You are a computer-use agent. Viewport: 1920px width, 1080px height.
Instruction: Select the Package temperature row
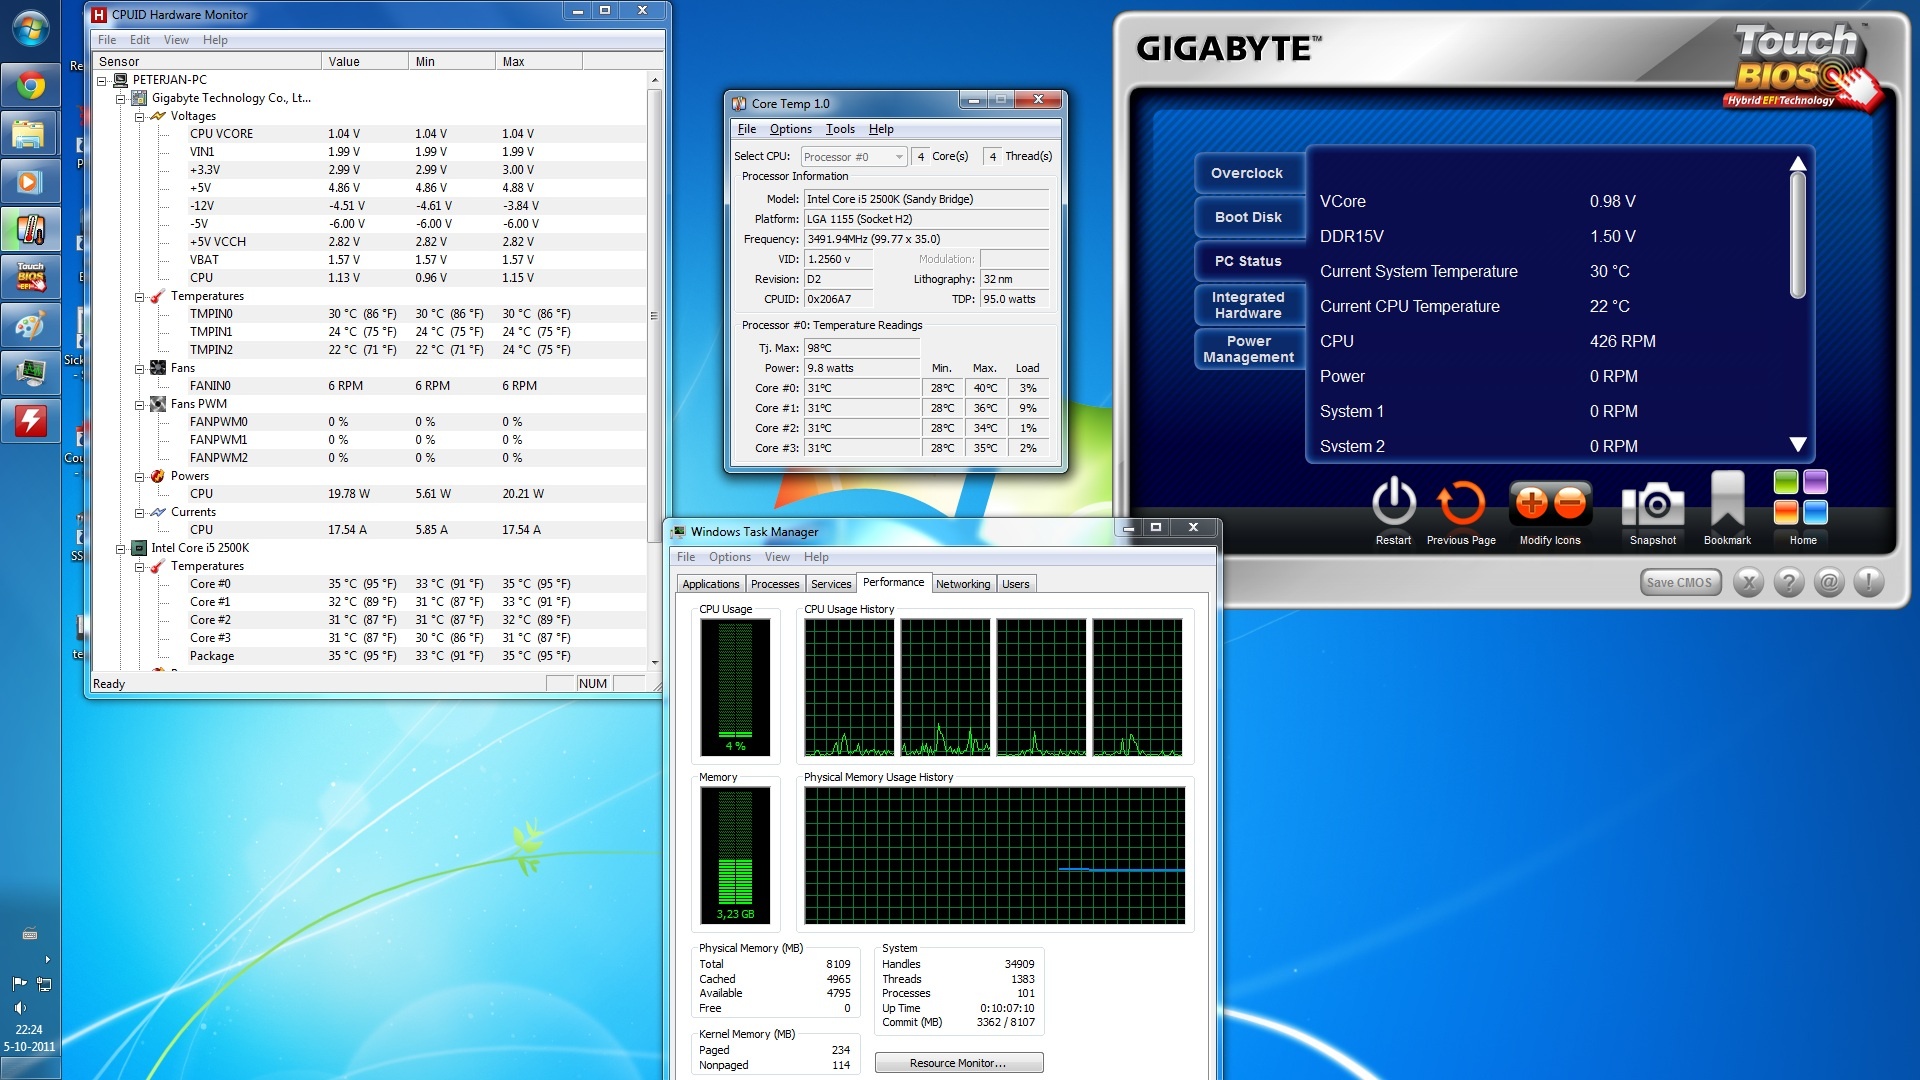(x=370, y=656)
